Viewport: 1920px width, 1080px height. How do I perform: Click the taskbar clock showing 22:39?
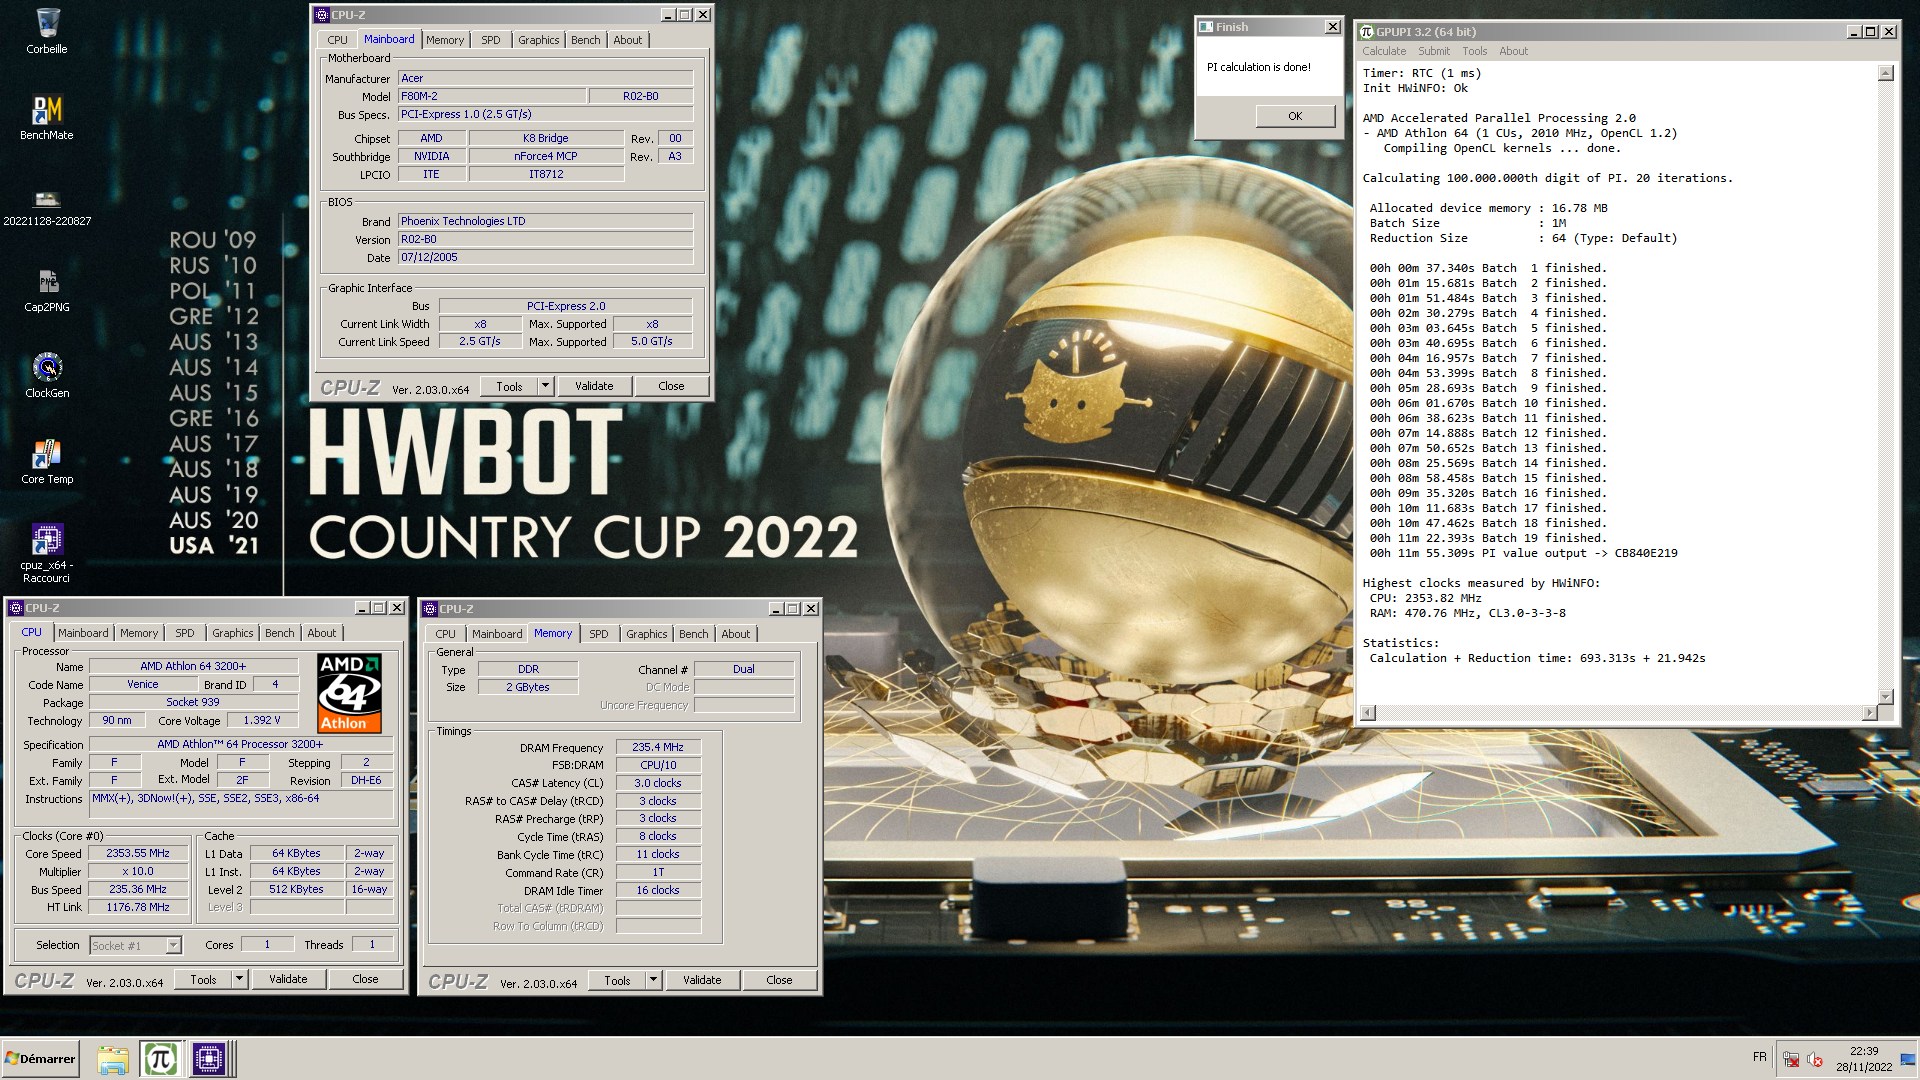tap(1864, 1059)
